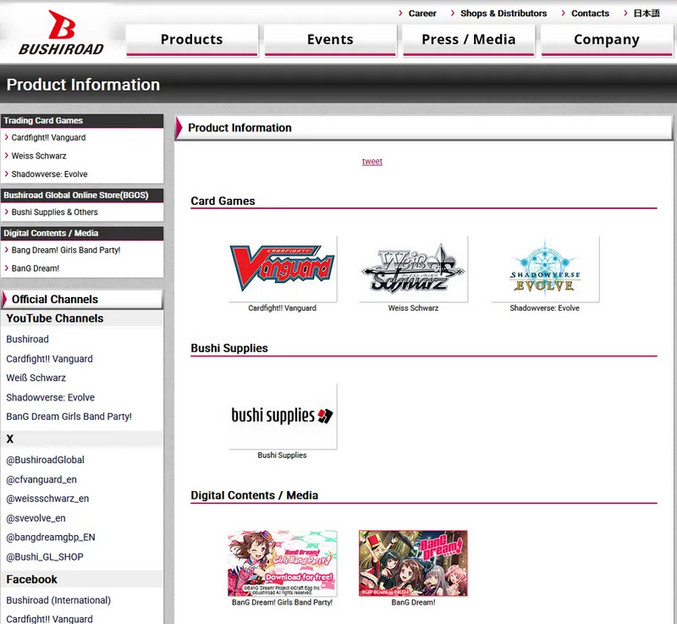Open @BushiroadGlobal X account link
This screenshot has width=677, height=624.
pos(45,460)
